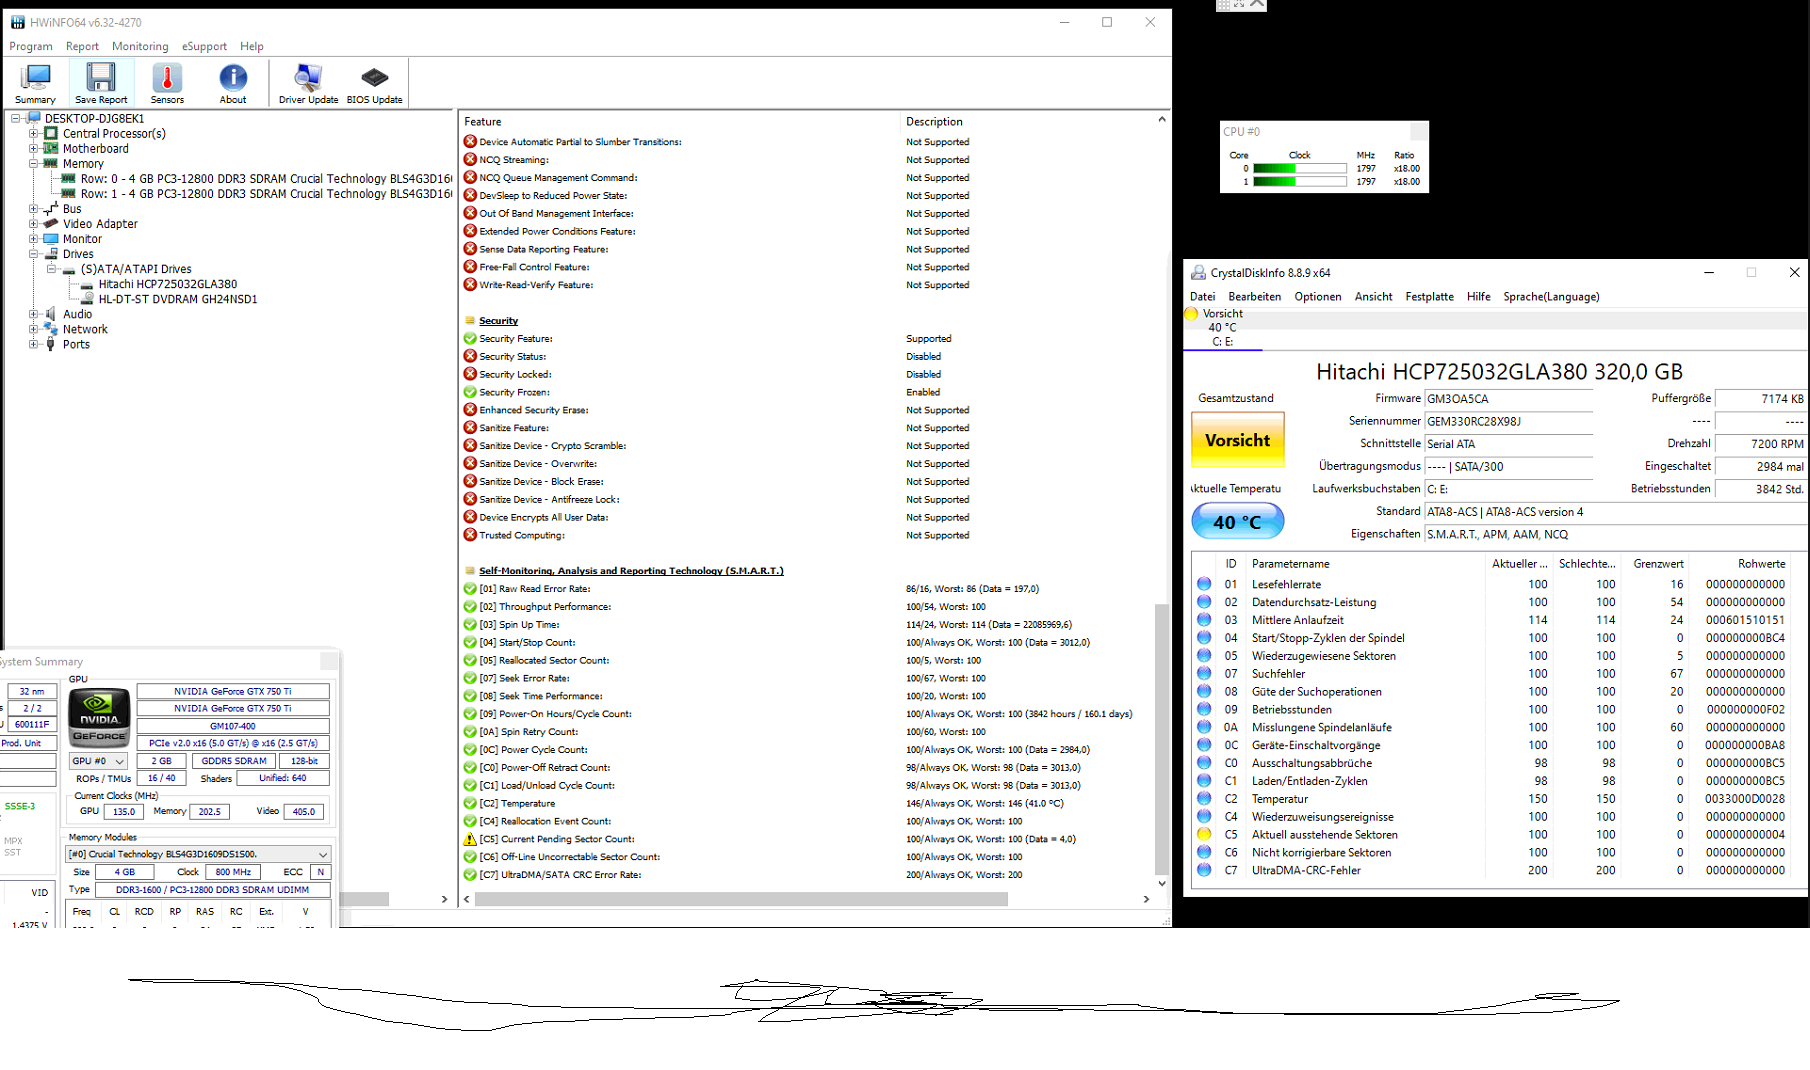This screenshot has height=1070, width=1810.
Task: Click the S.M.A.R.T. section folder icon
Action: coord(470,571)
